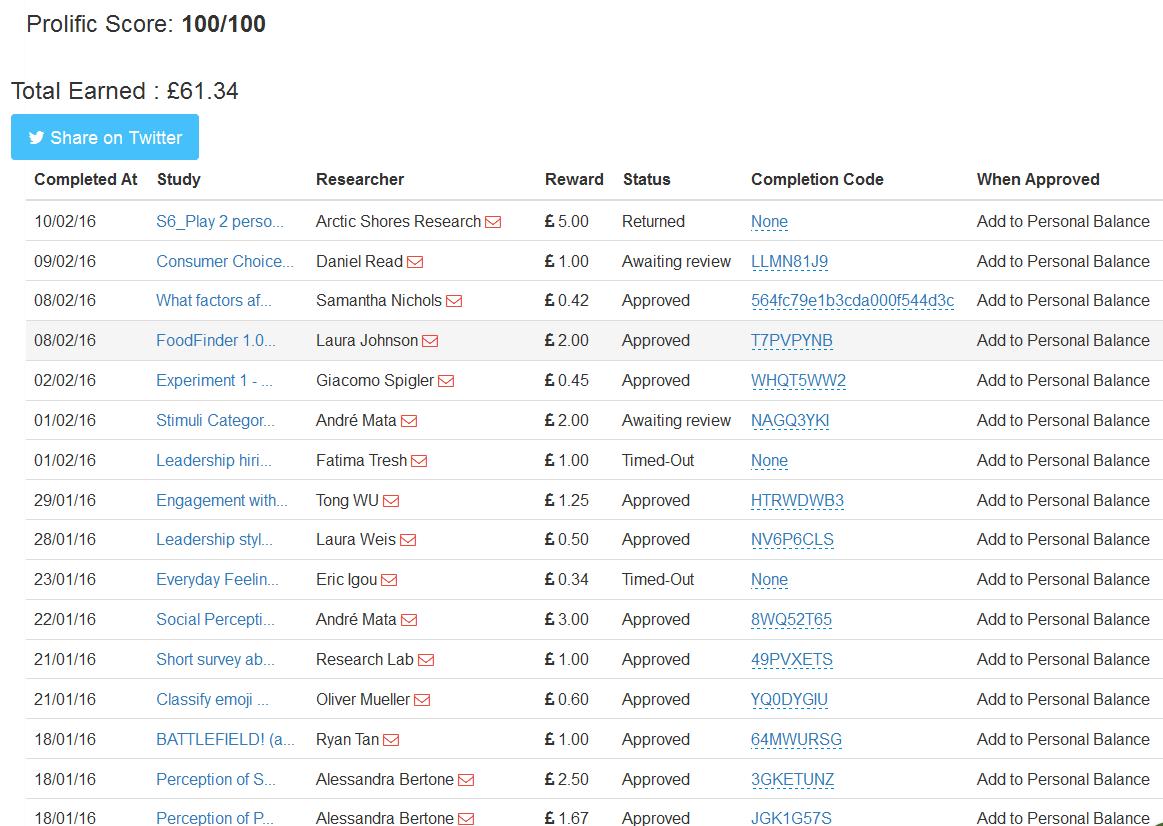Open the Stimuli Categor... study link
This screenshot has width=1163, height=826.
tap(215, 421)
